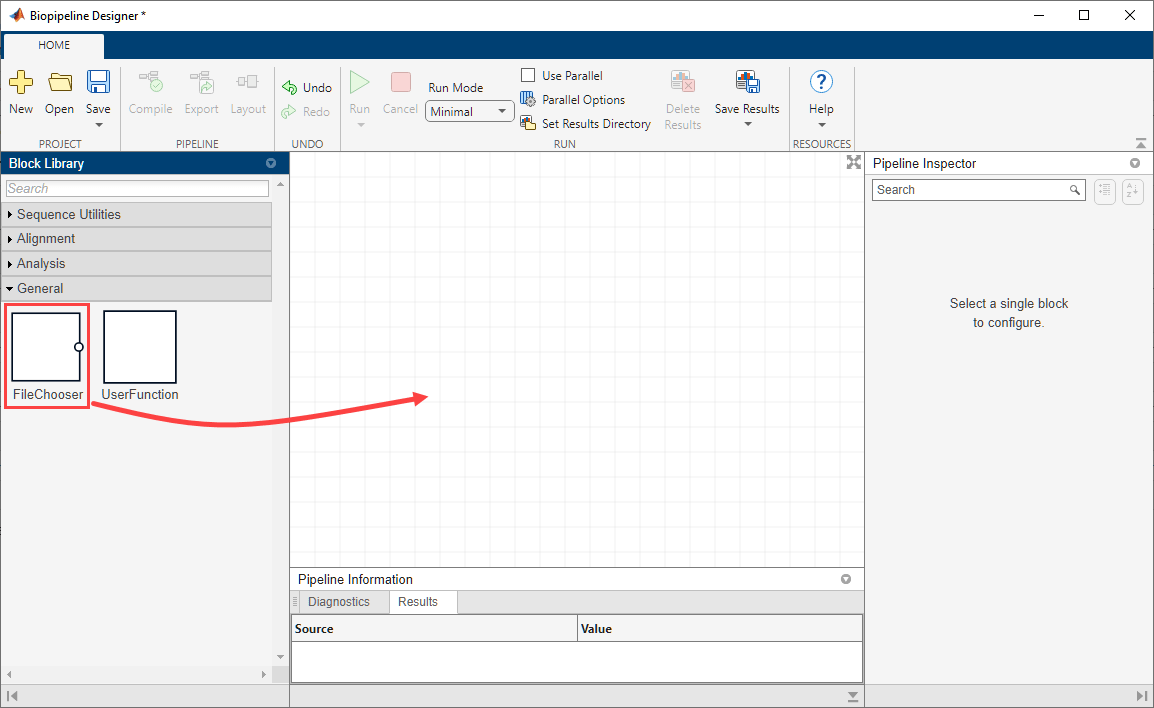Click the Layout pipeline icon

[247, 82]
